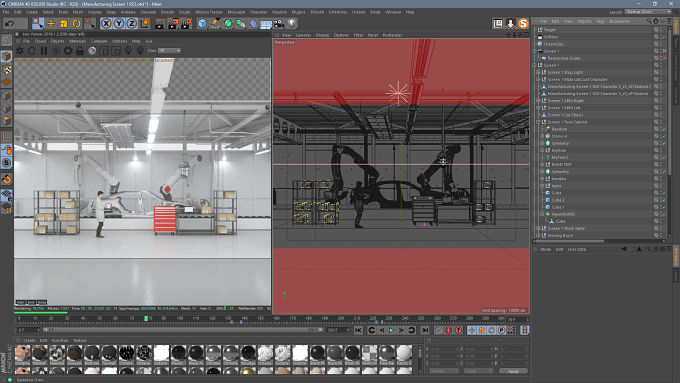680x383 pixels.
Task: Open the MoGraph menu
Action: click(x=236, y=12)
